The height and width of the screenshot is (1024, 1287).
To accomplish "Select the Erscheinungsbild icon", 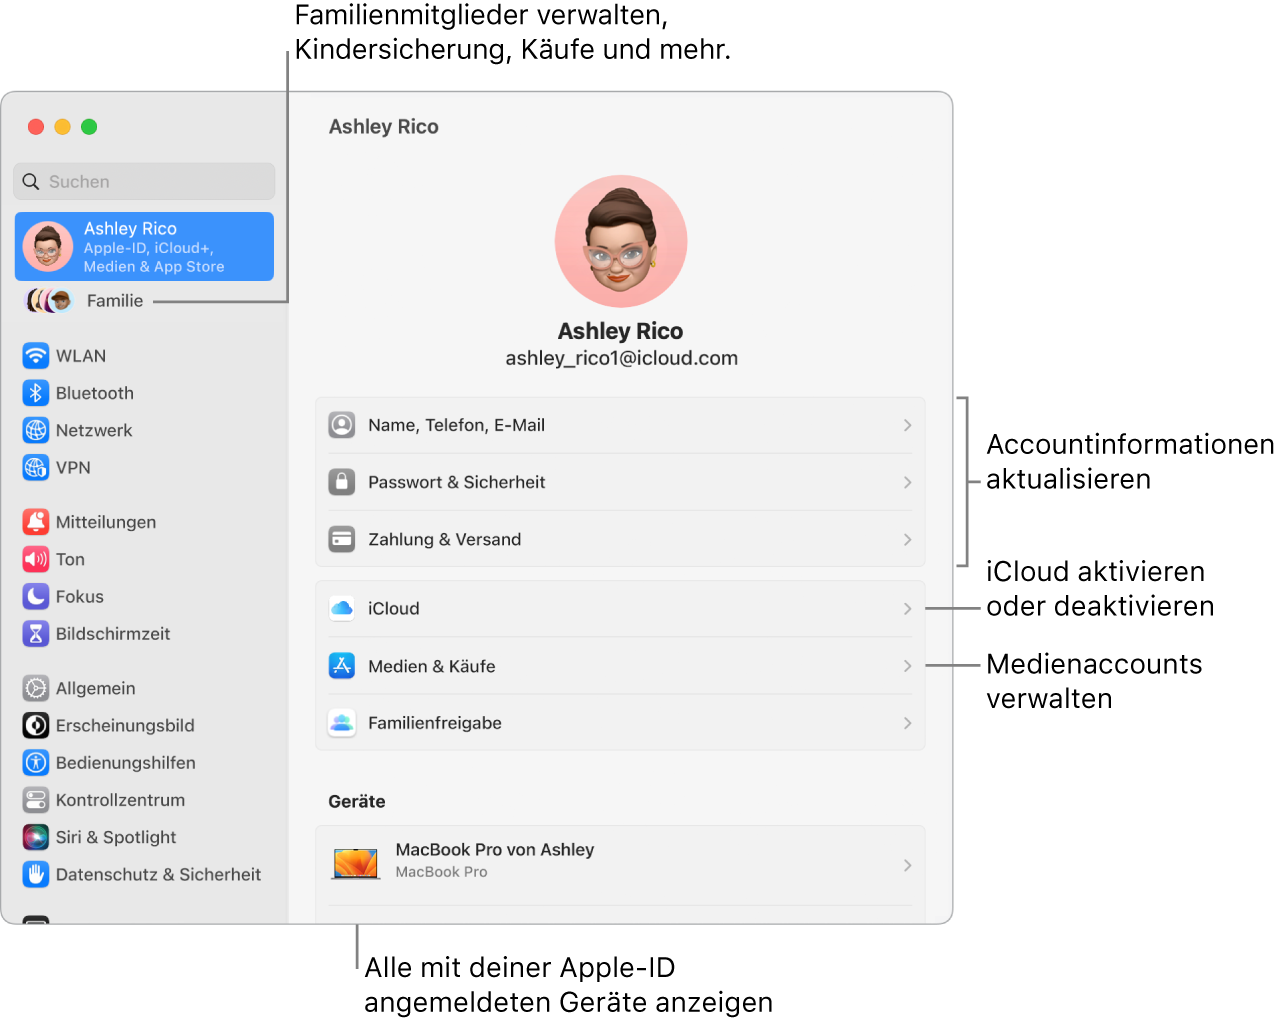I will 36,725.
